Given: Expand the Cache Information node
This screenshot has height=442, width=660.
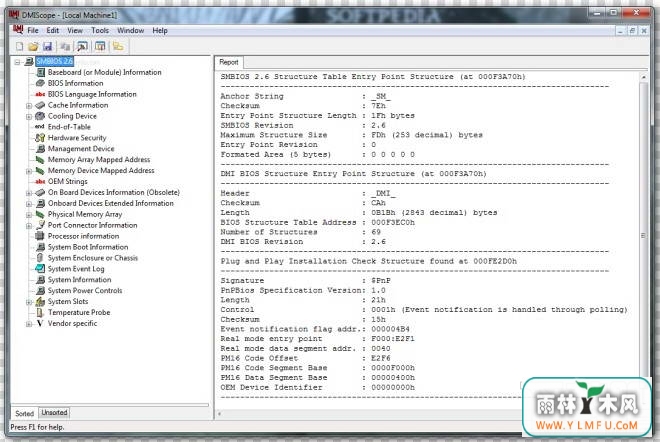Looking at the screenshot, I should (x=29, y=106).
